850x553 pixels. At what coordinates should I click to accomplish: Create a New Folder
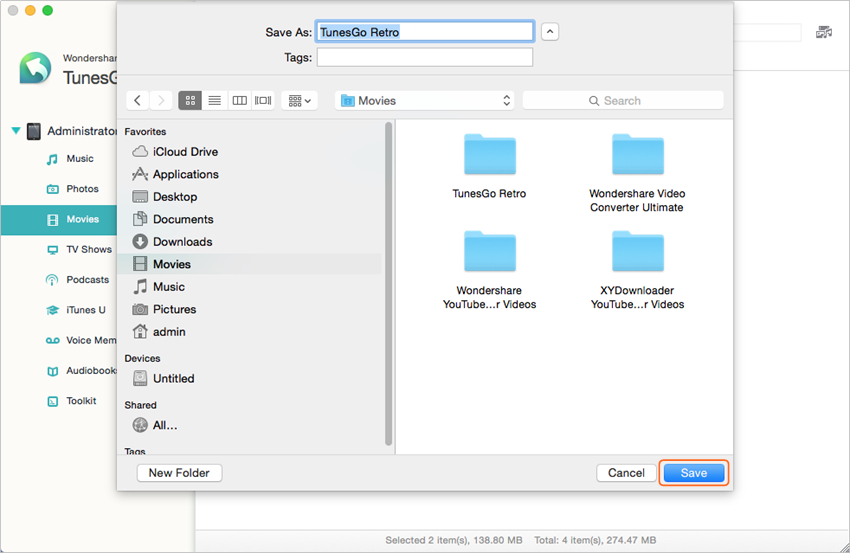point(180,473)
